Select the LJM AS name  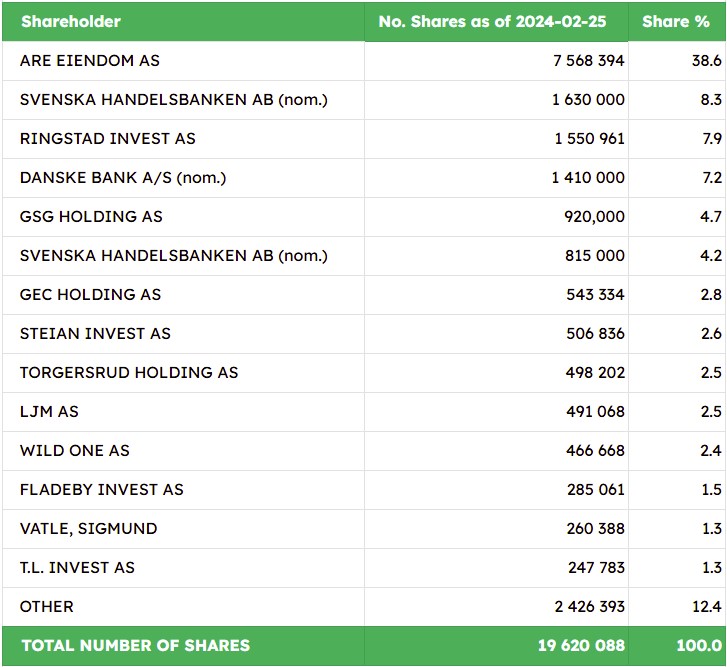[49, 411]
